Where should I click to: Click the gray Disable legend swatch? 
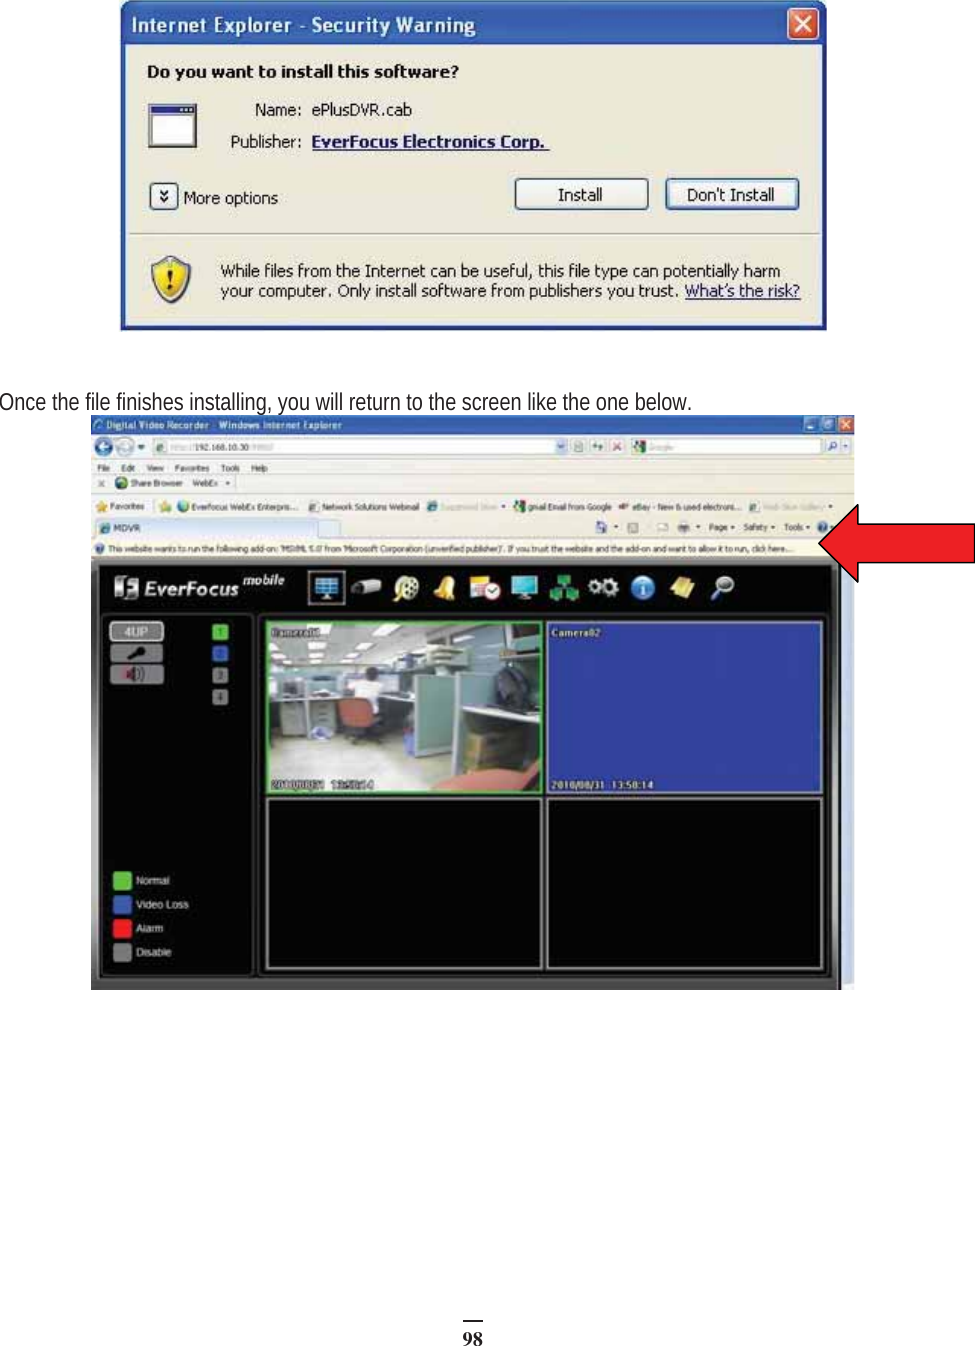(x=122, y=953)
